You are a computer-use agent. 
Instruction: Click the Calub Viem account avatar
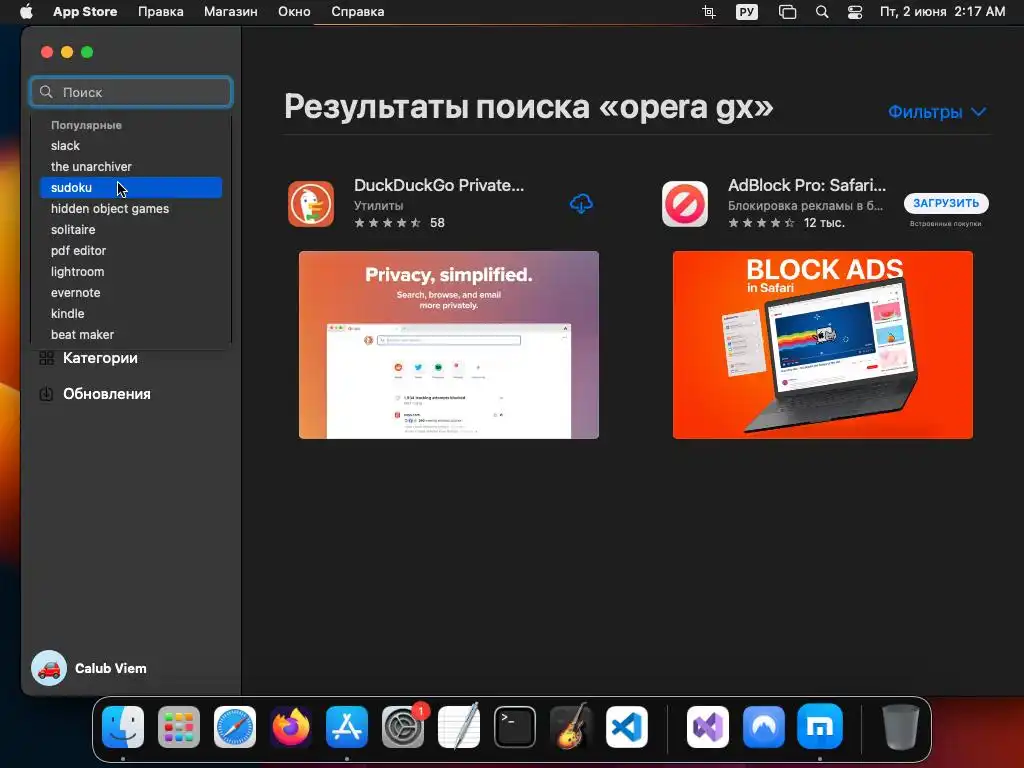49,668
